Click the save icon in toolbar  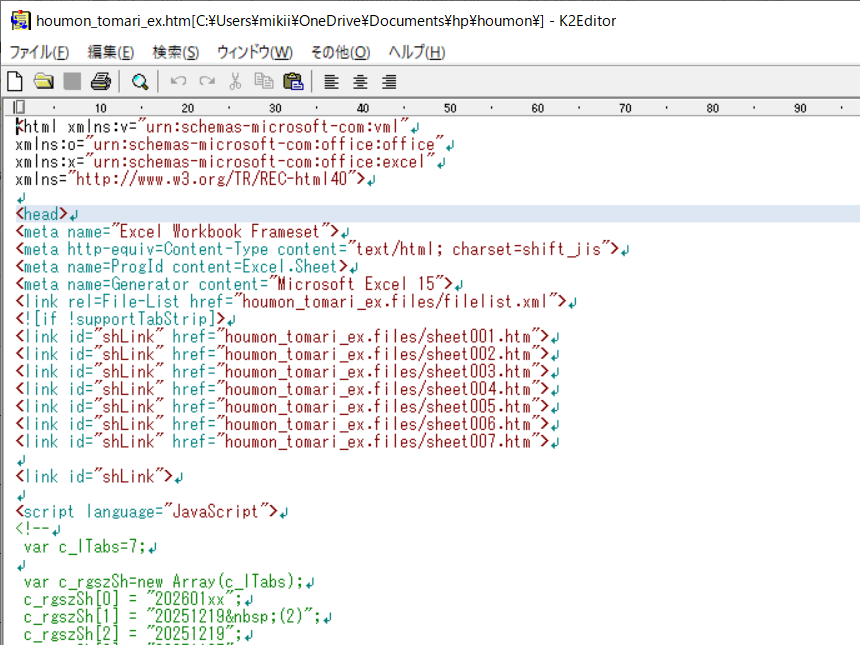(x=72, y=82)
